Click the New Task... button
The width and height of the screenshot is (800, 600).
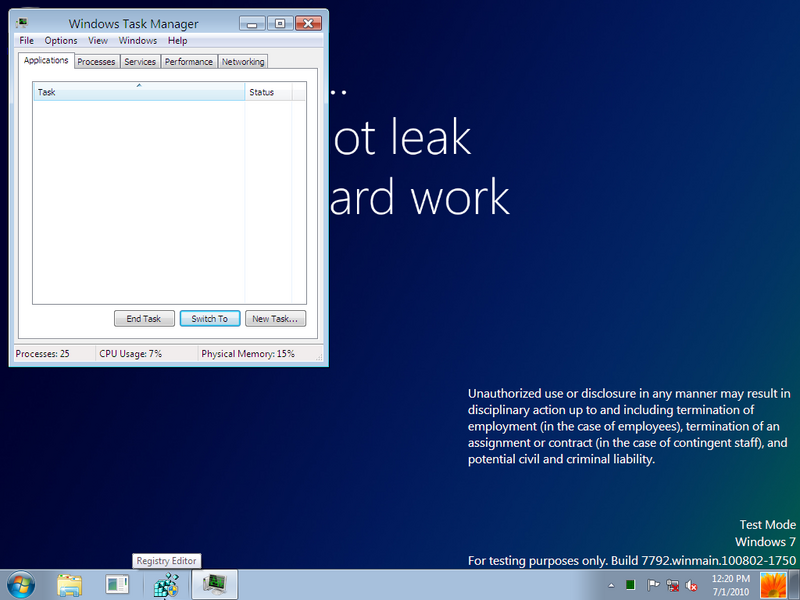(x=276, y=318)
